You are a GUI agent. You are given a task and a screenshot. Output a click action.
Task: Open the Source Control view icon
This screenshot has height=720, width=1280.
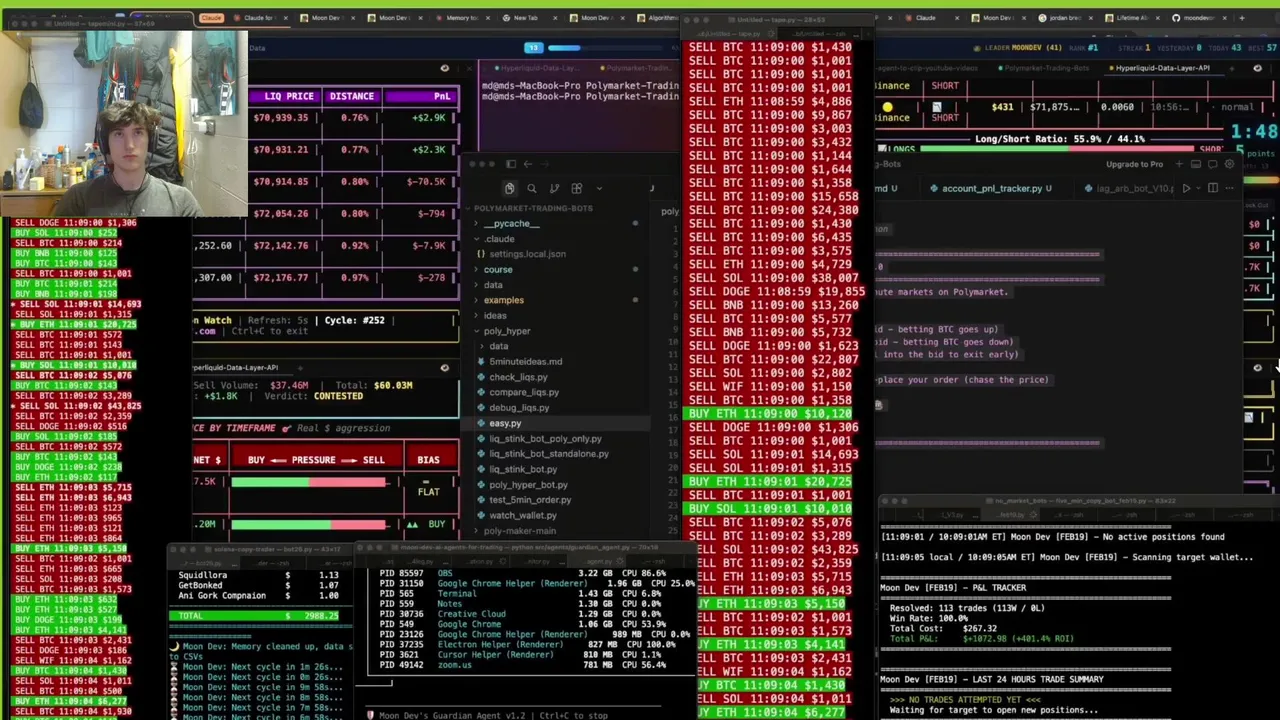tap(554, 188)
